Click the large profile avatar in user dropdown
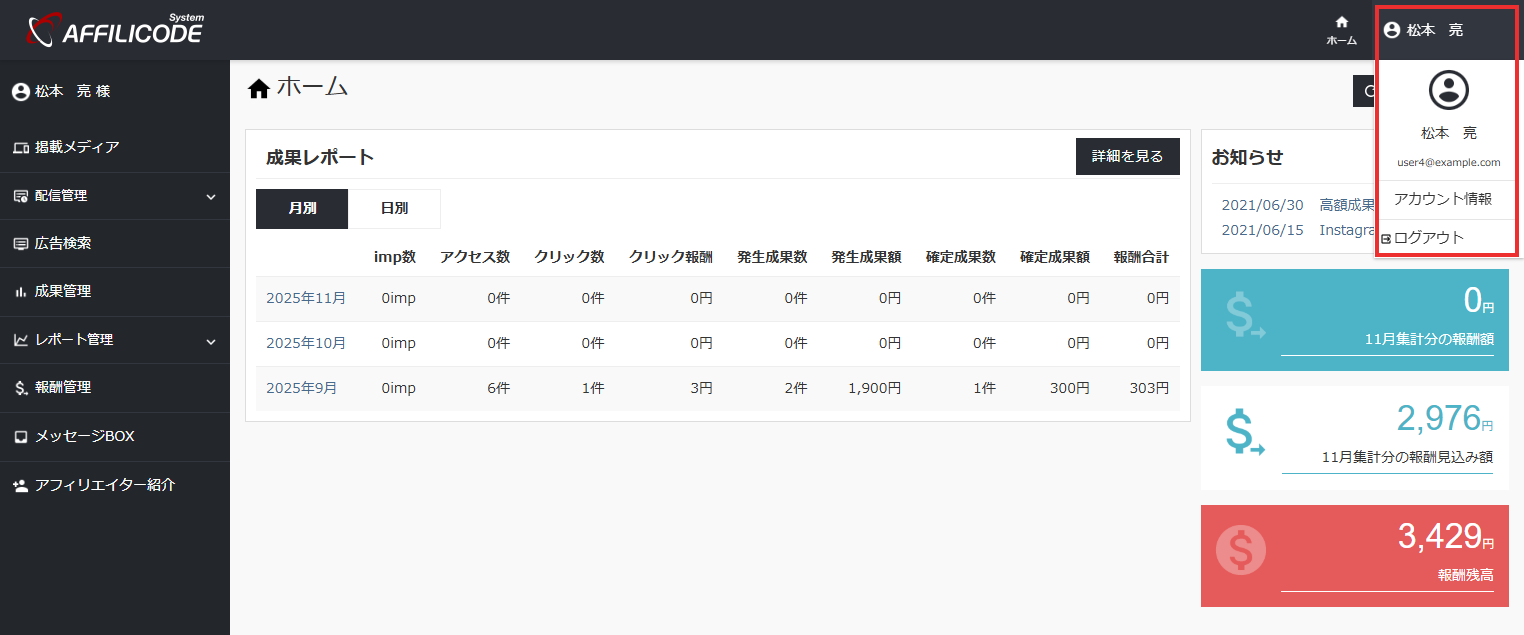Viewport: 1524px width, 635px height. point(1448,90)
